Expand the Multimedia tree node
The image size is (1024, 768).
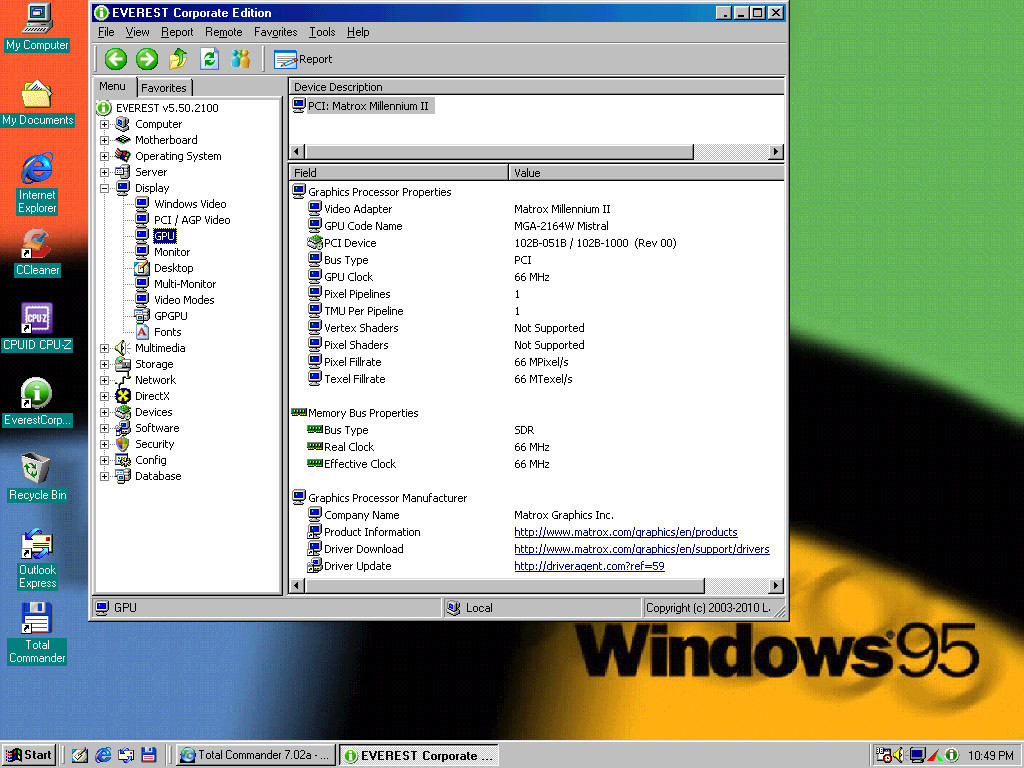[104, 348]
